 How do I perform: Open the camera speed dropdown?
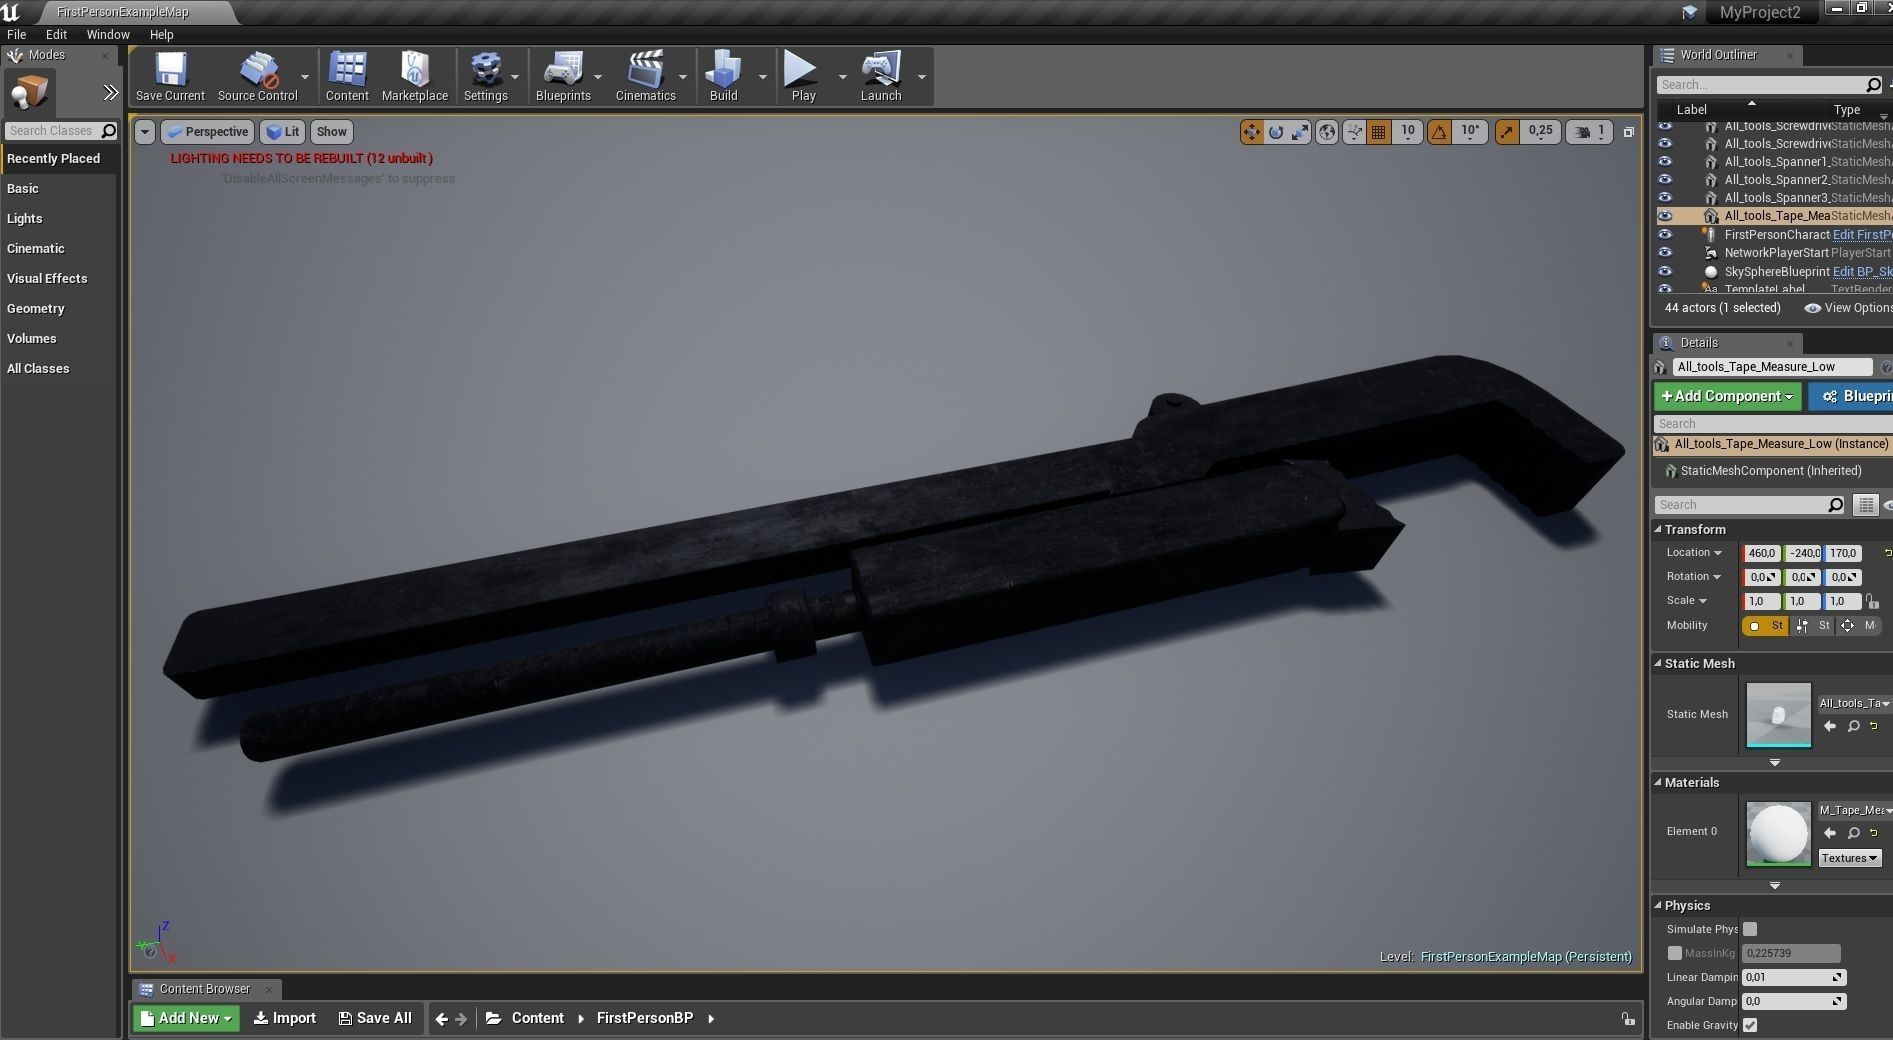(1589, 132)
